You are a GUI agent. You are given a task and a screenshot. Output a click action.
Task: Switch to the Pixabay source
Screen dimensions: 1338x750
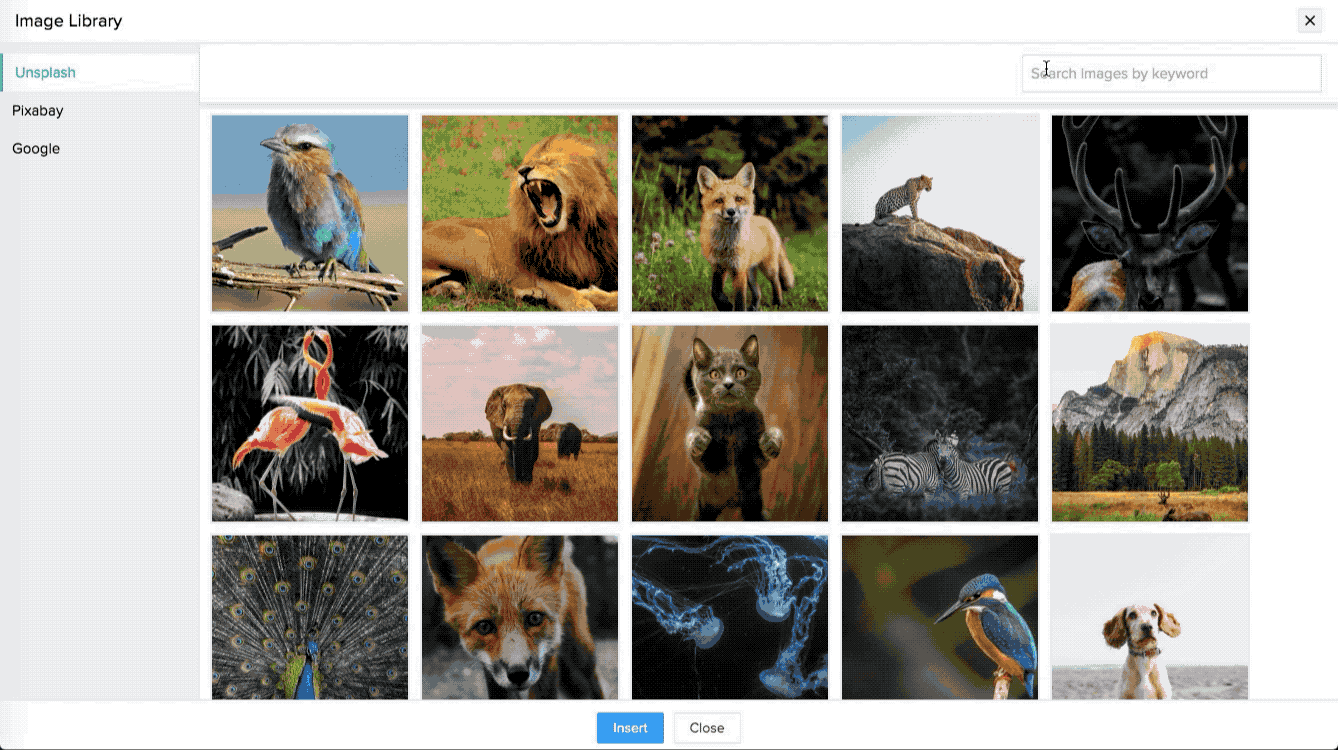38,111
